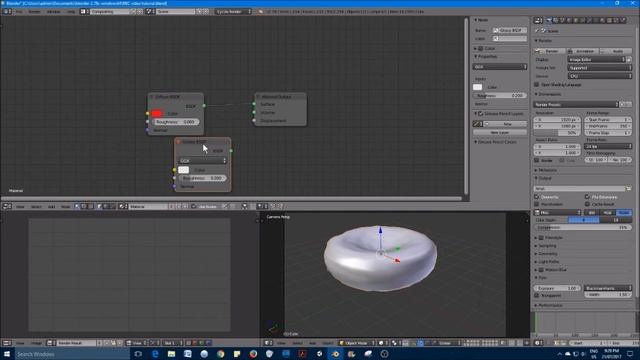
Task: Click the node Label field in sidebar
Action: pyautogui.click(x=510, y=38)
